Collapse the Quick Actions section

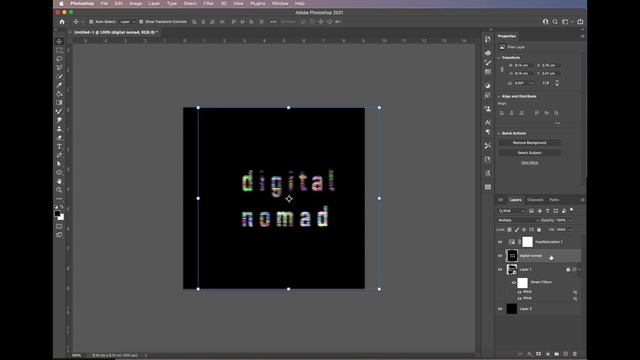point(499,133)
